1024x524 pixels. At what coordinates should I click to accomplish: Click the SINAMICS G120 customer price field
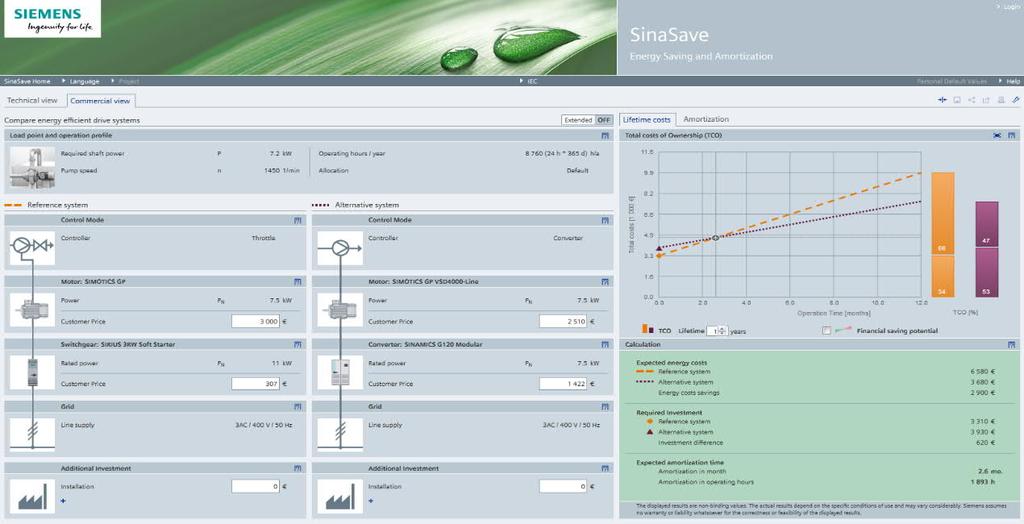pos(564,384)
